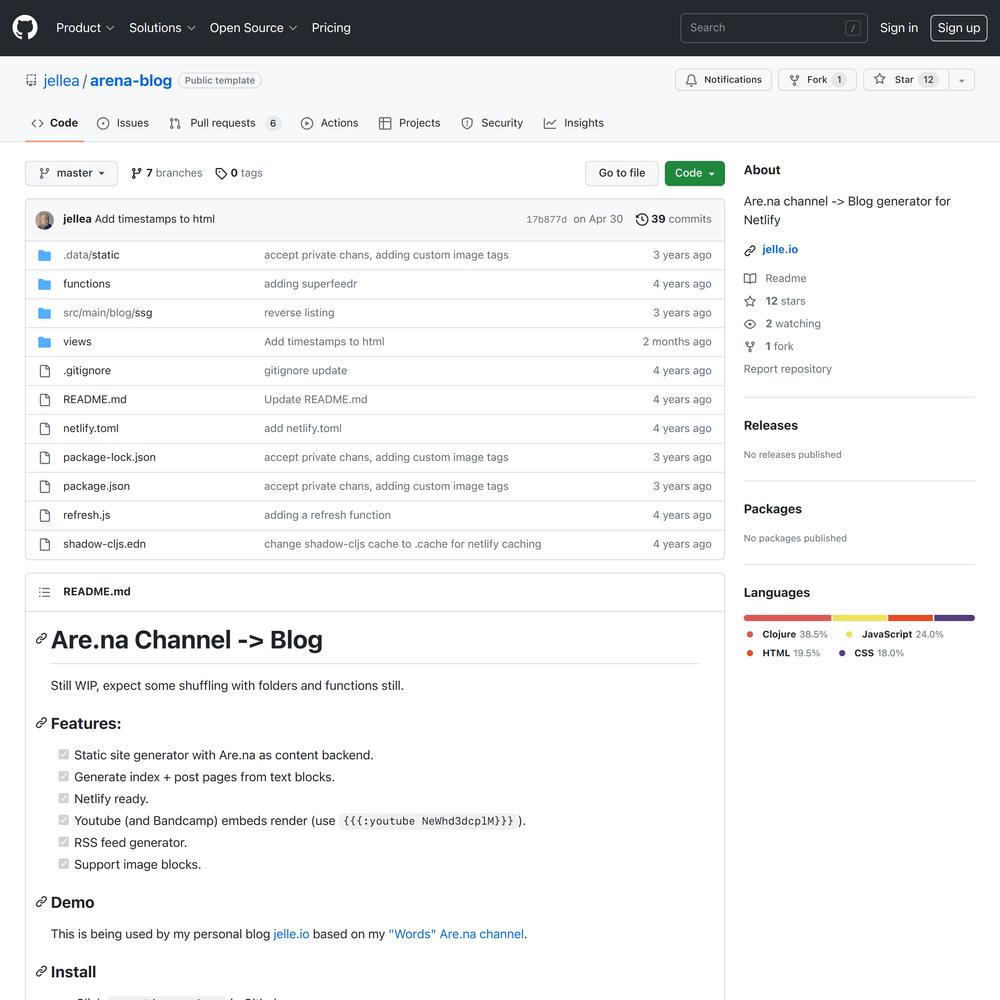This screenshot has height=1000, width=1000.
Task: Open README table of contents icon
Action: tap(44, 592)
